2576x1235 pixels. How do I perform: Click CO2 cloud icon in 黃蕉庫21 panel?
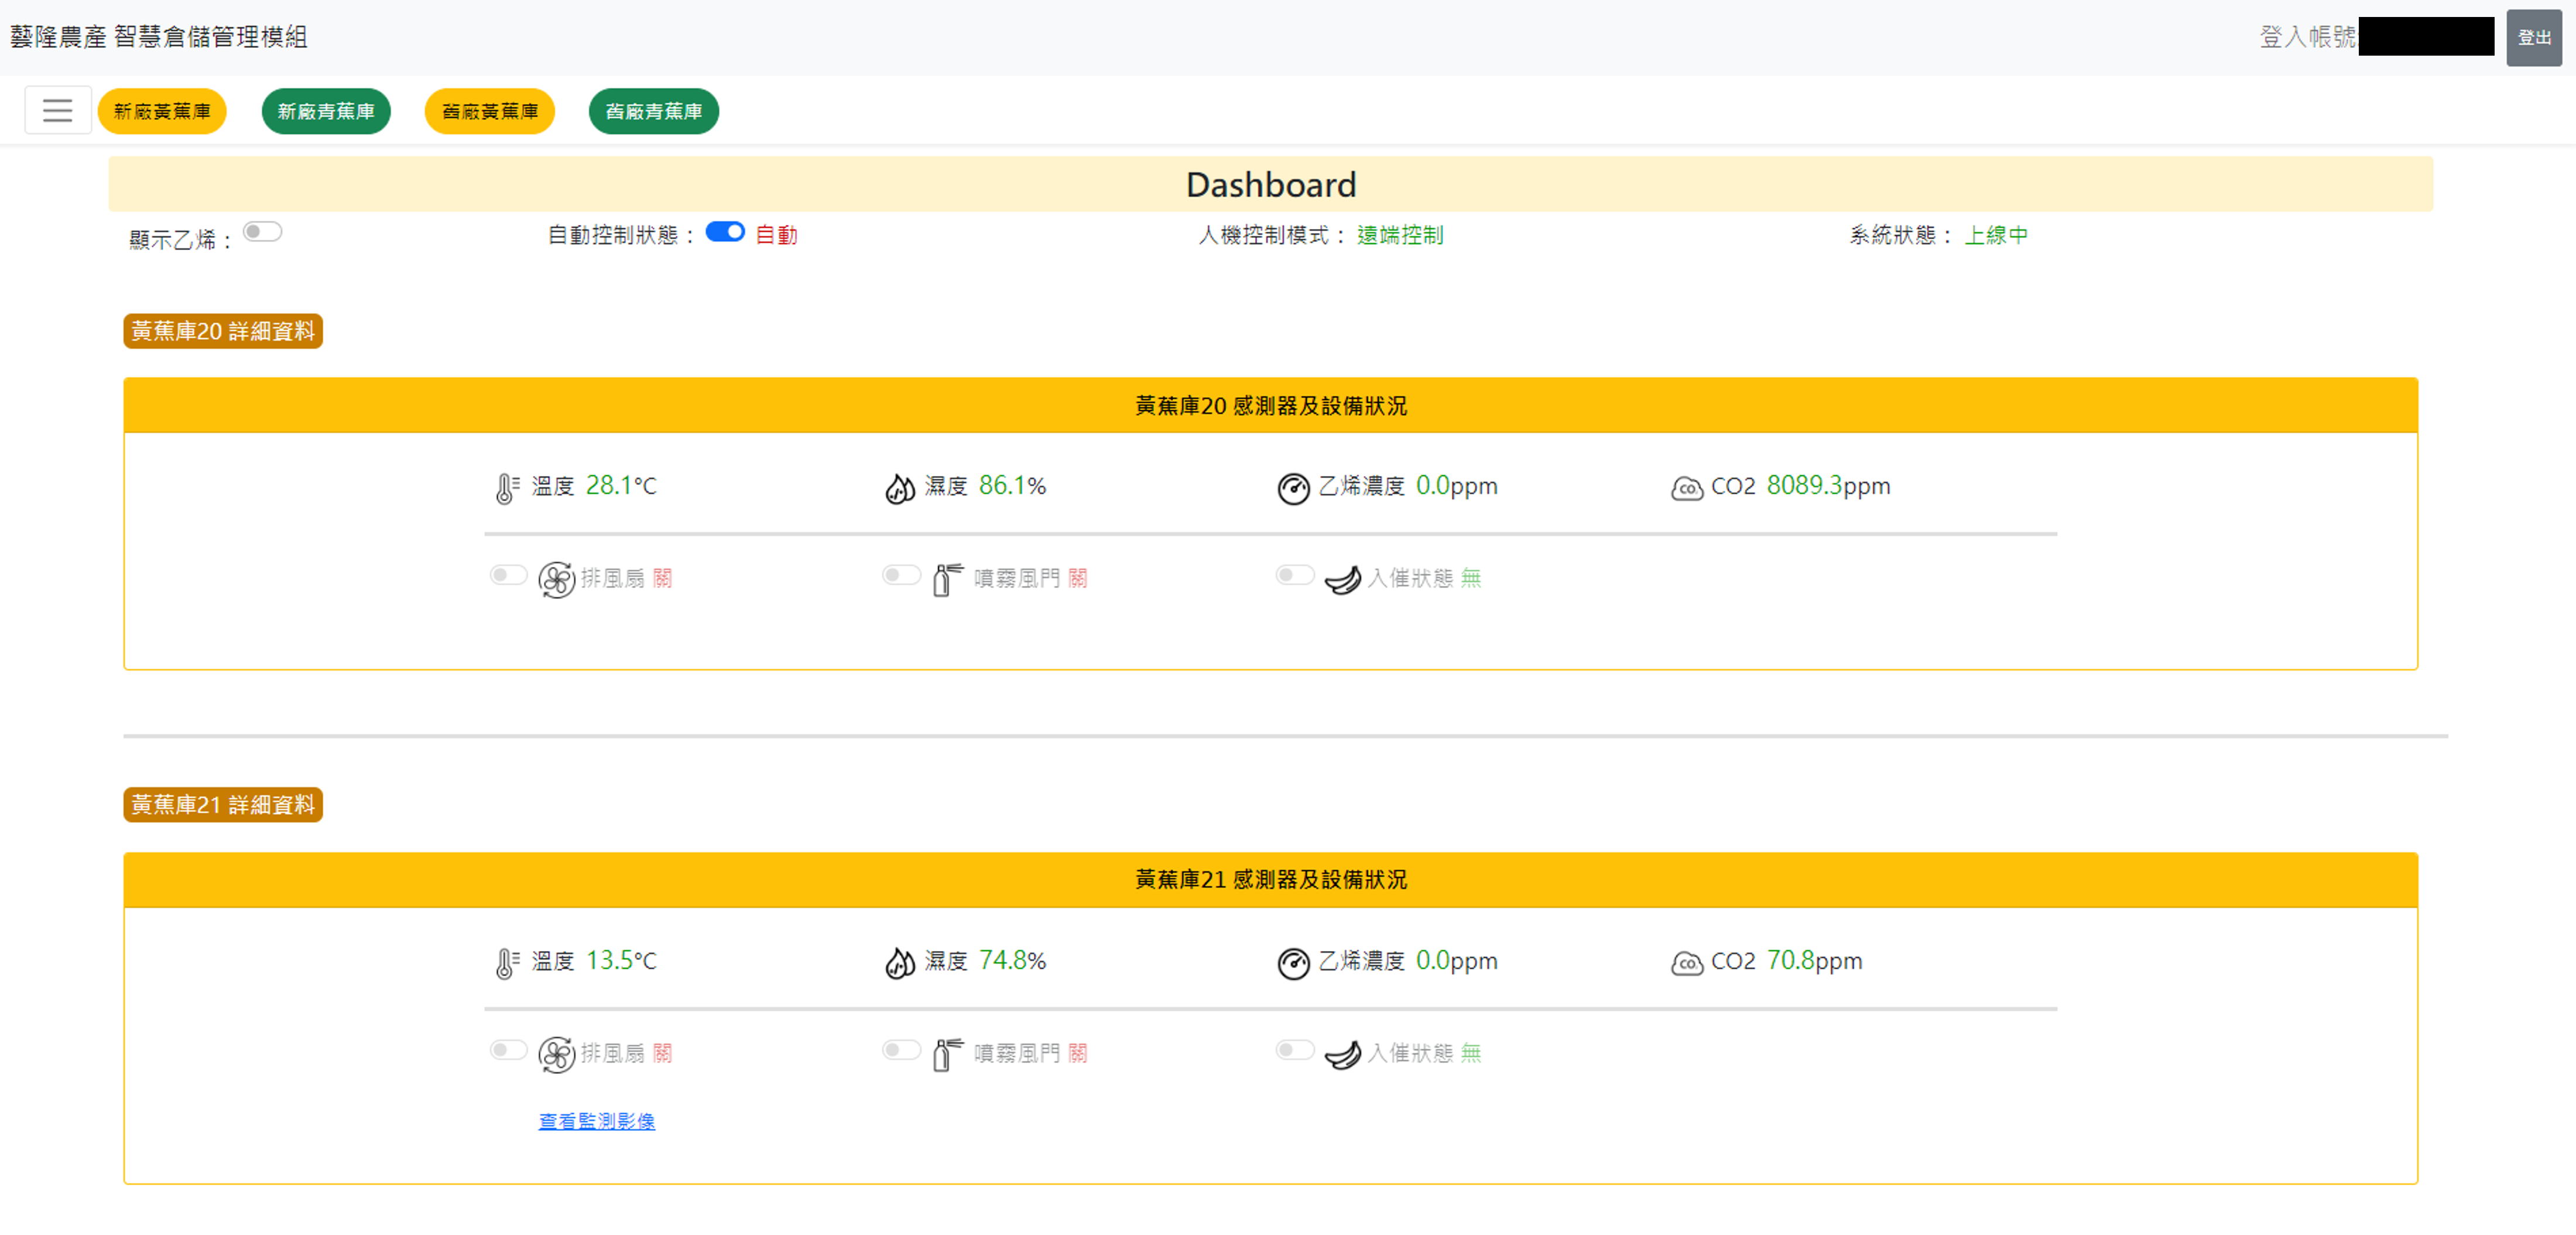coord(1686,963)
